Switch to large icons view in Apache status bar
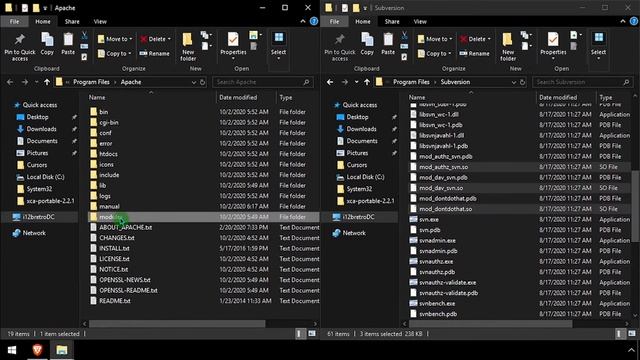Viewport: 640px width, 360px height. click(312, 334)
